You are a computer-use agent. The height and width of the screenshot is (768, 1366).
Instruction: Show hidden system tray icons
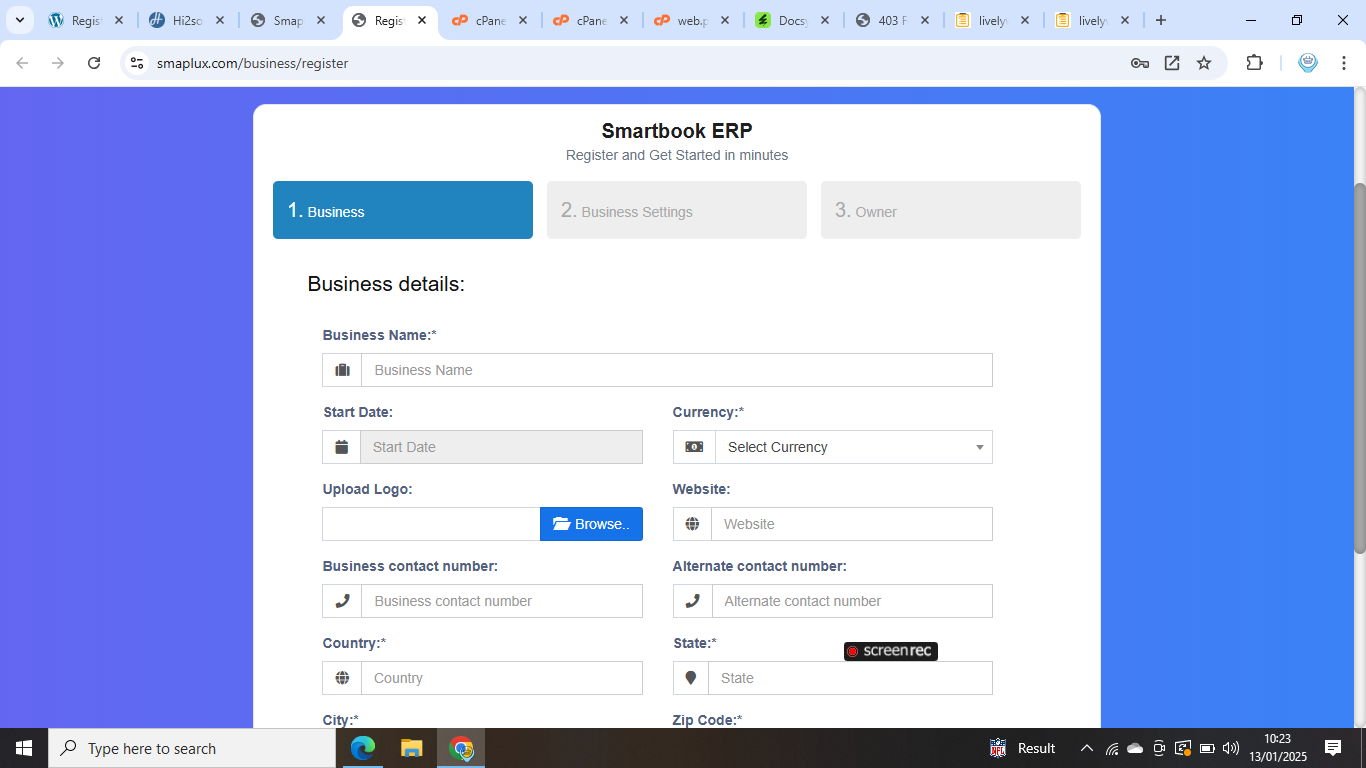coord(1086,748)
